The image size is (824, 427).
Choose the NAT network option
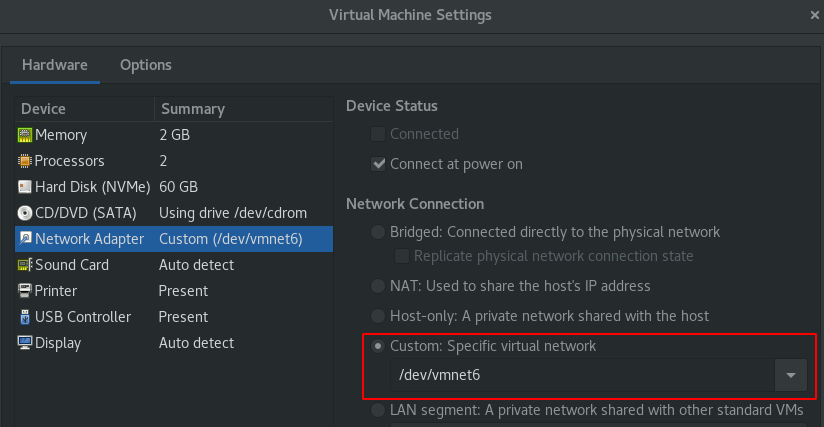pyautogui.click(x=378, y=286)
